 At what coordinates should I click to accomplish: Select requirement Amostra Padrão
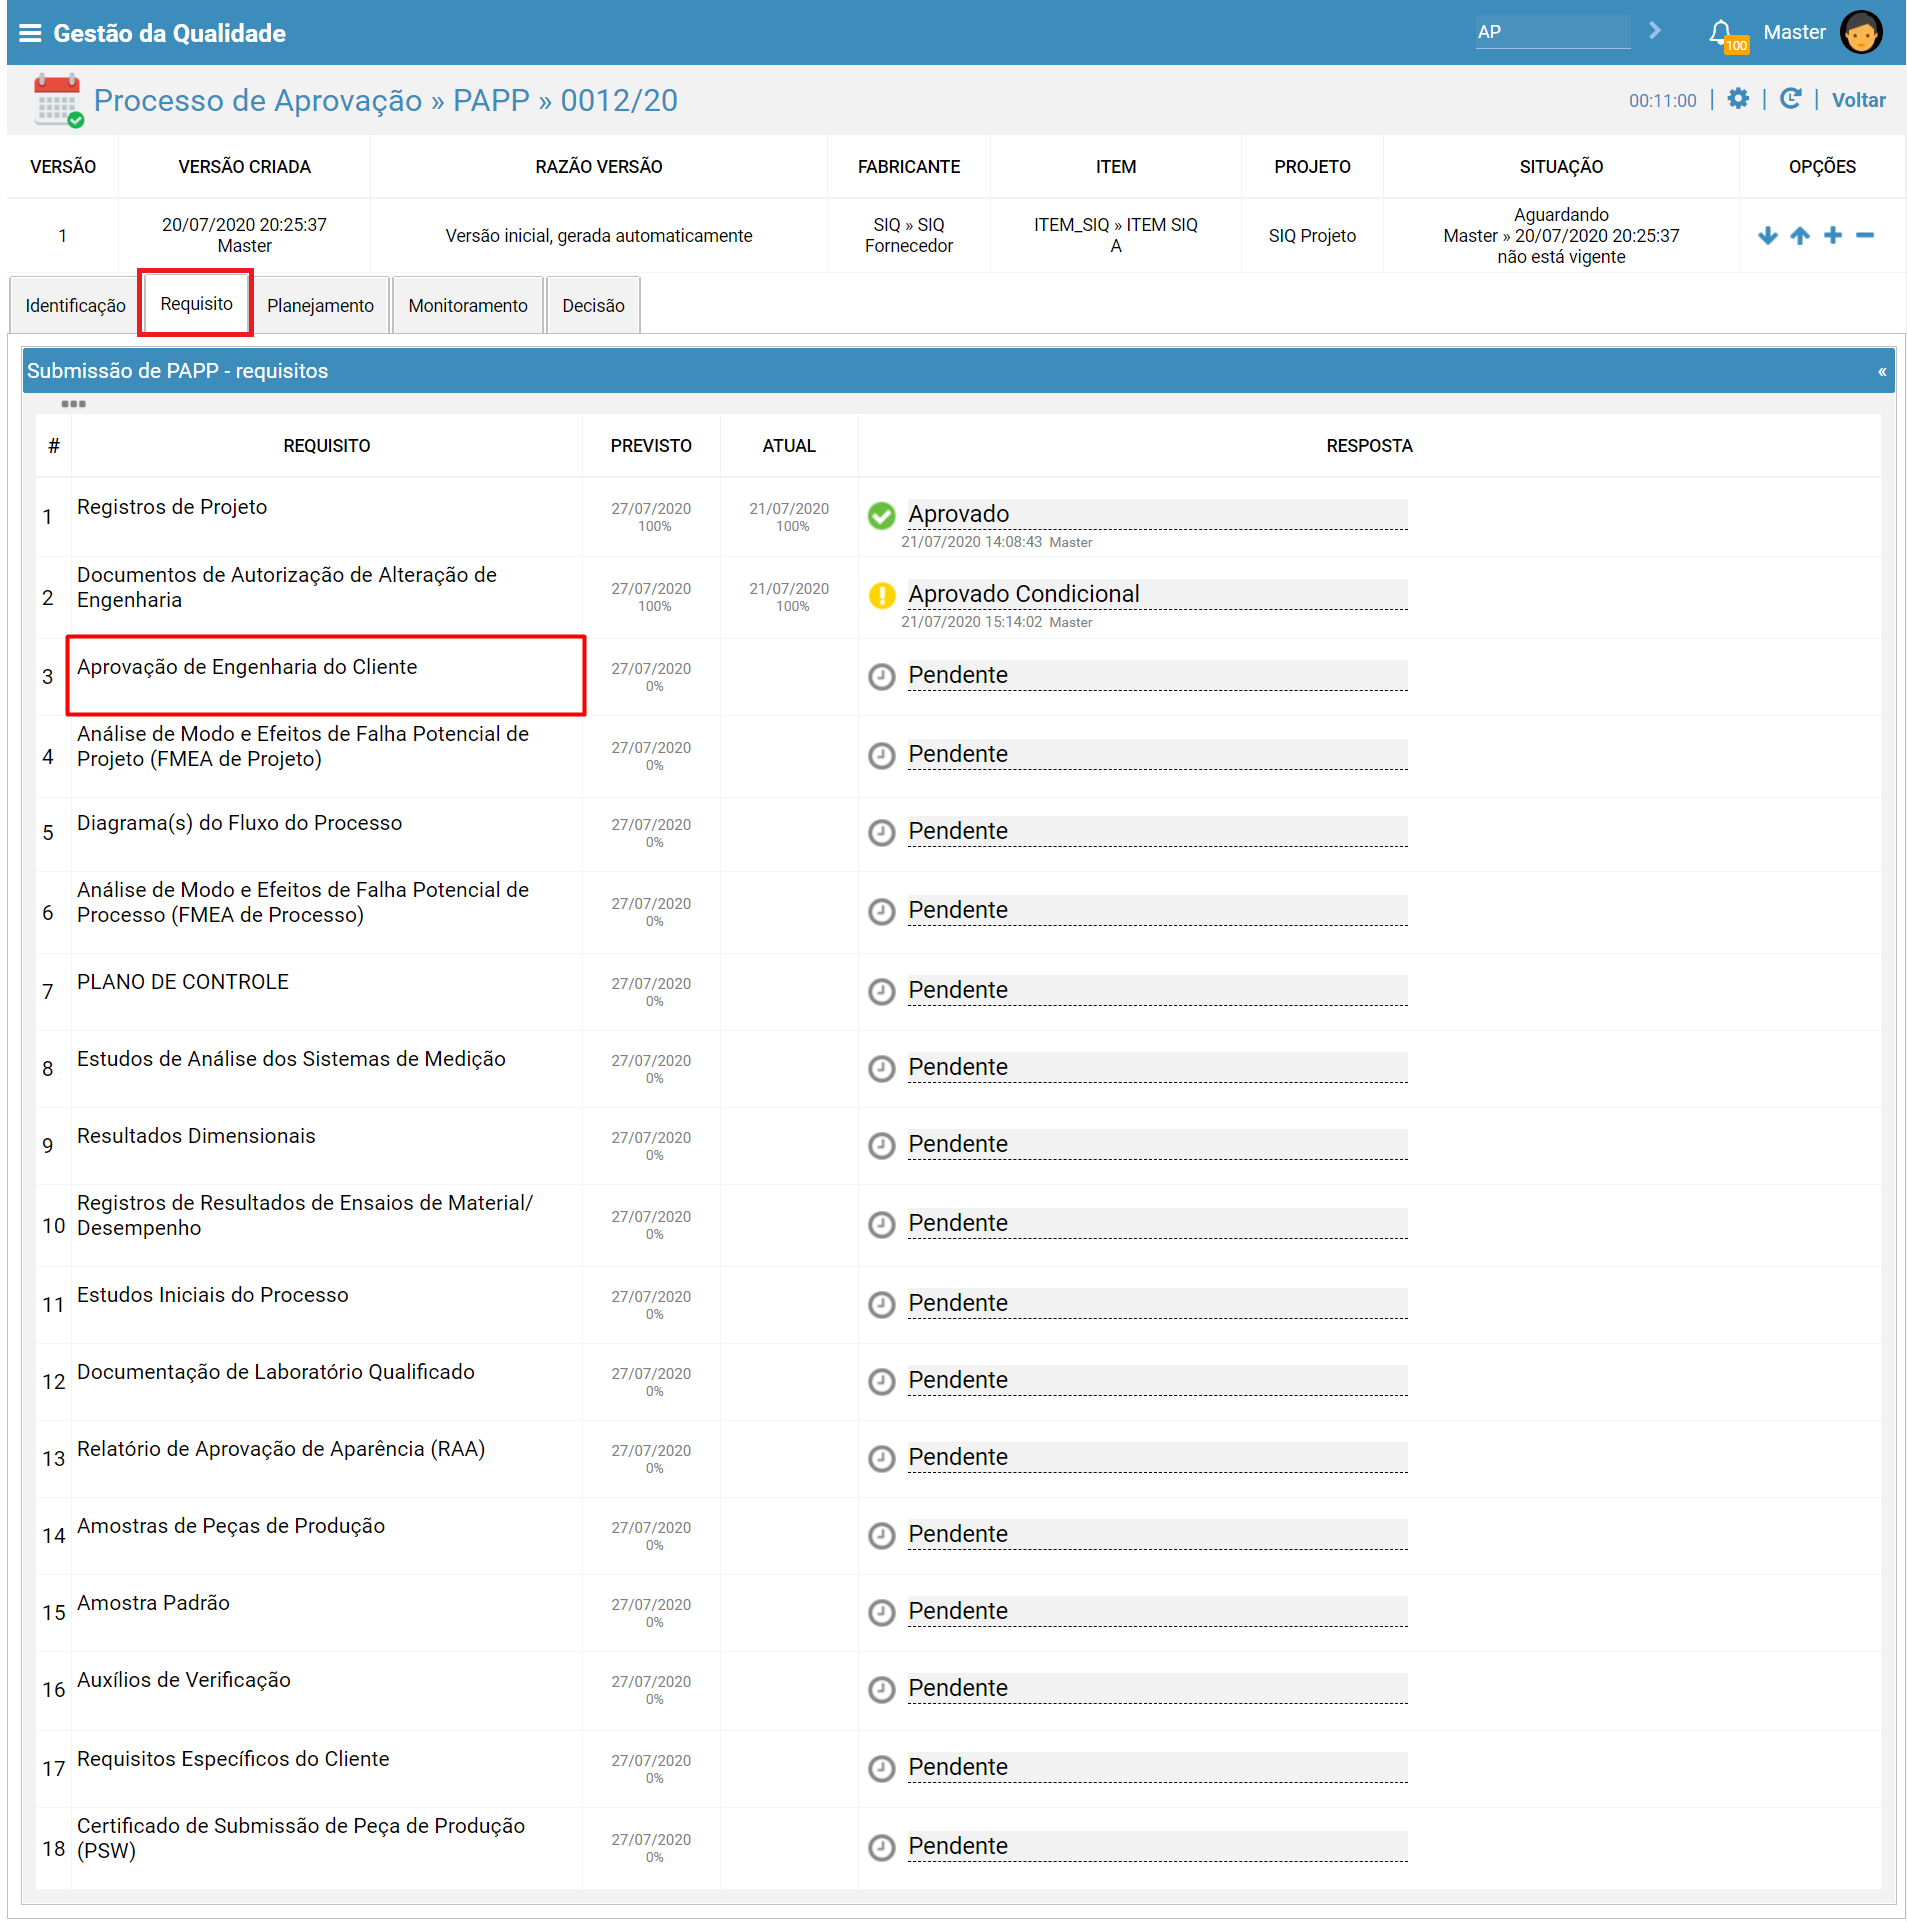click(x=153, y=1603)
